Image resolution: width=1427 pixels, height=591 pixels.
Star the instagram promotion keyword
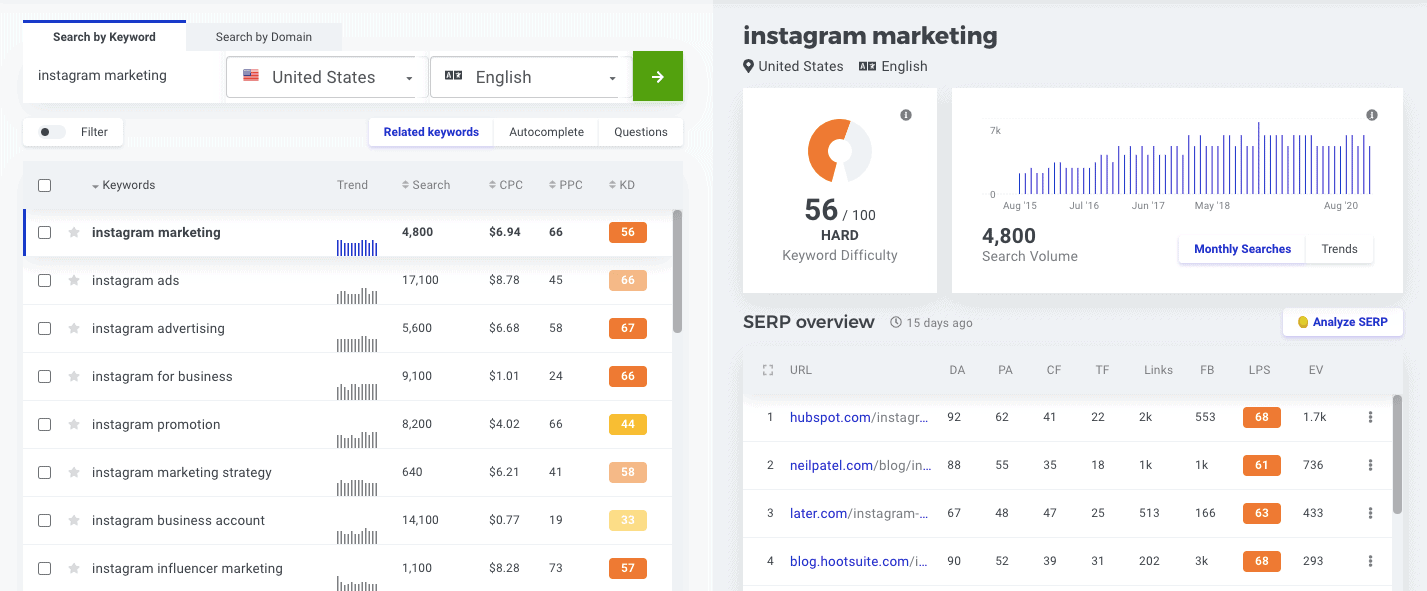click(73, 425)
